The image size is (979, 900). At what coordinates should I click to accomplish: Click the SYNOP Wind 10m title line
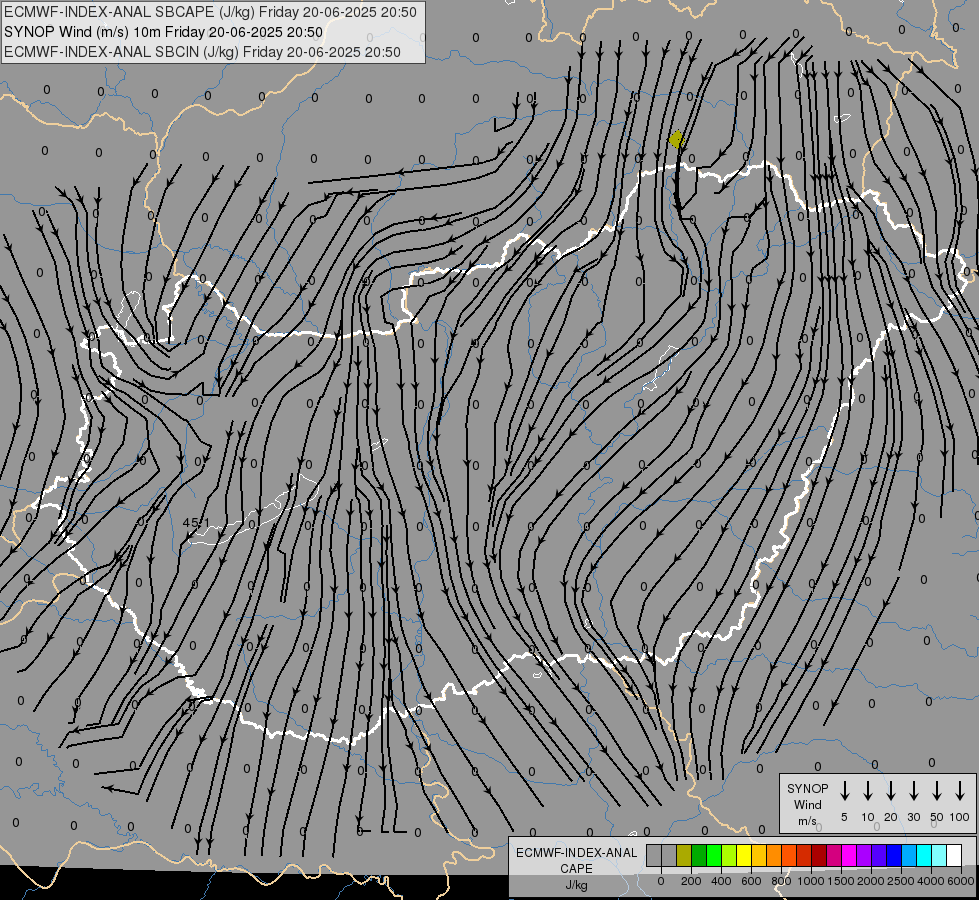[163, 32]
